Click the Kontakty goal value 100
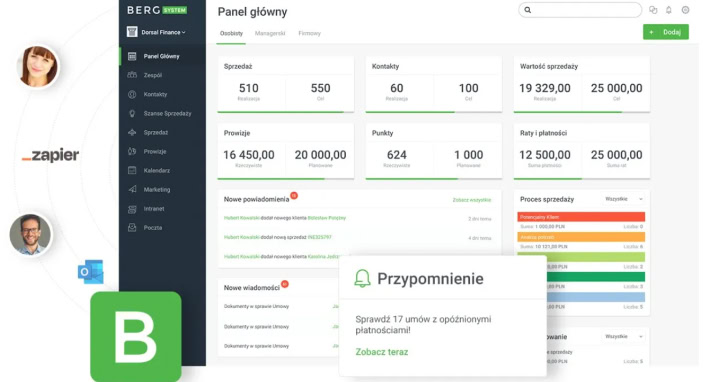 (468, 88)
